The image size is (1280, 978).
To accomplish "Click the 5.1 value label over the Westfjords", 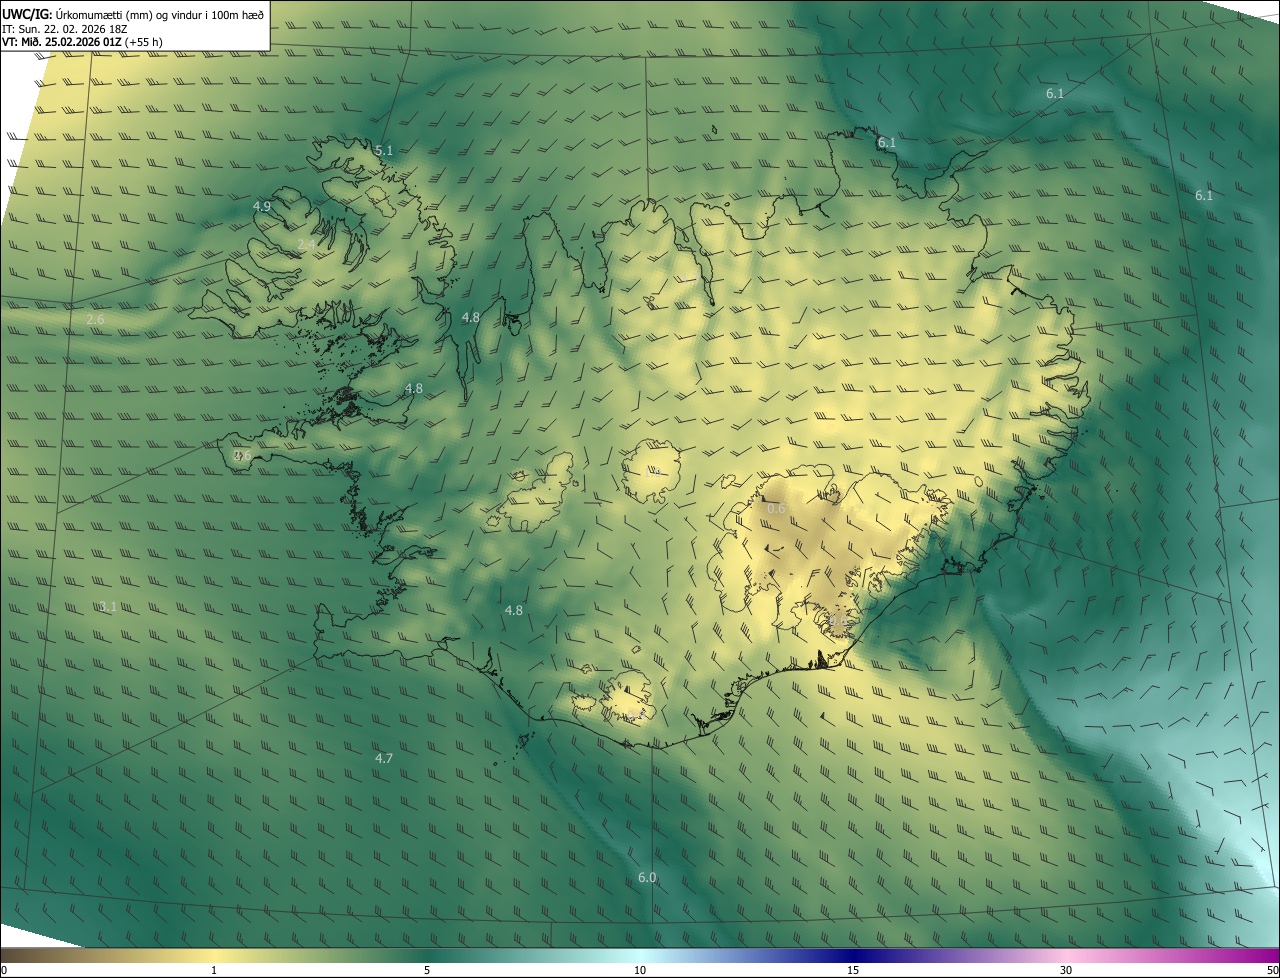I will coord(384,151).
